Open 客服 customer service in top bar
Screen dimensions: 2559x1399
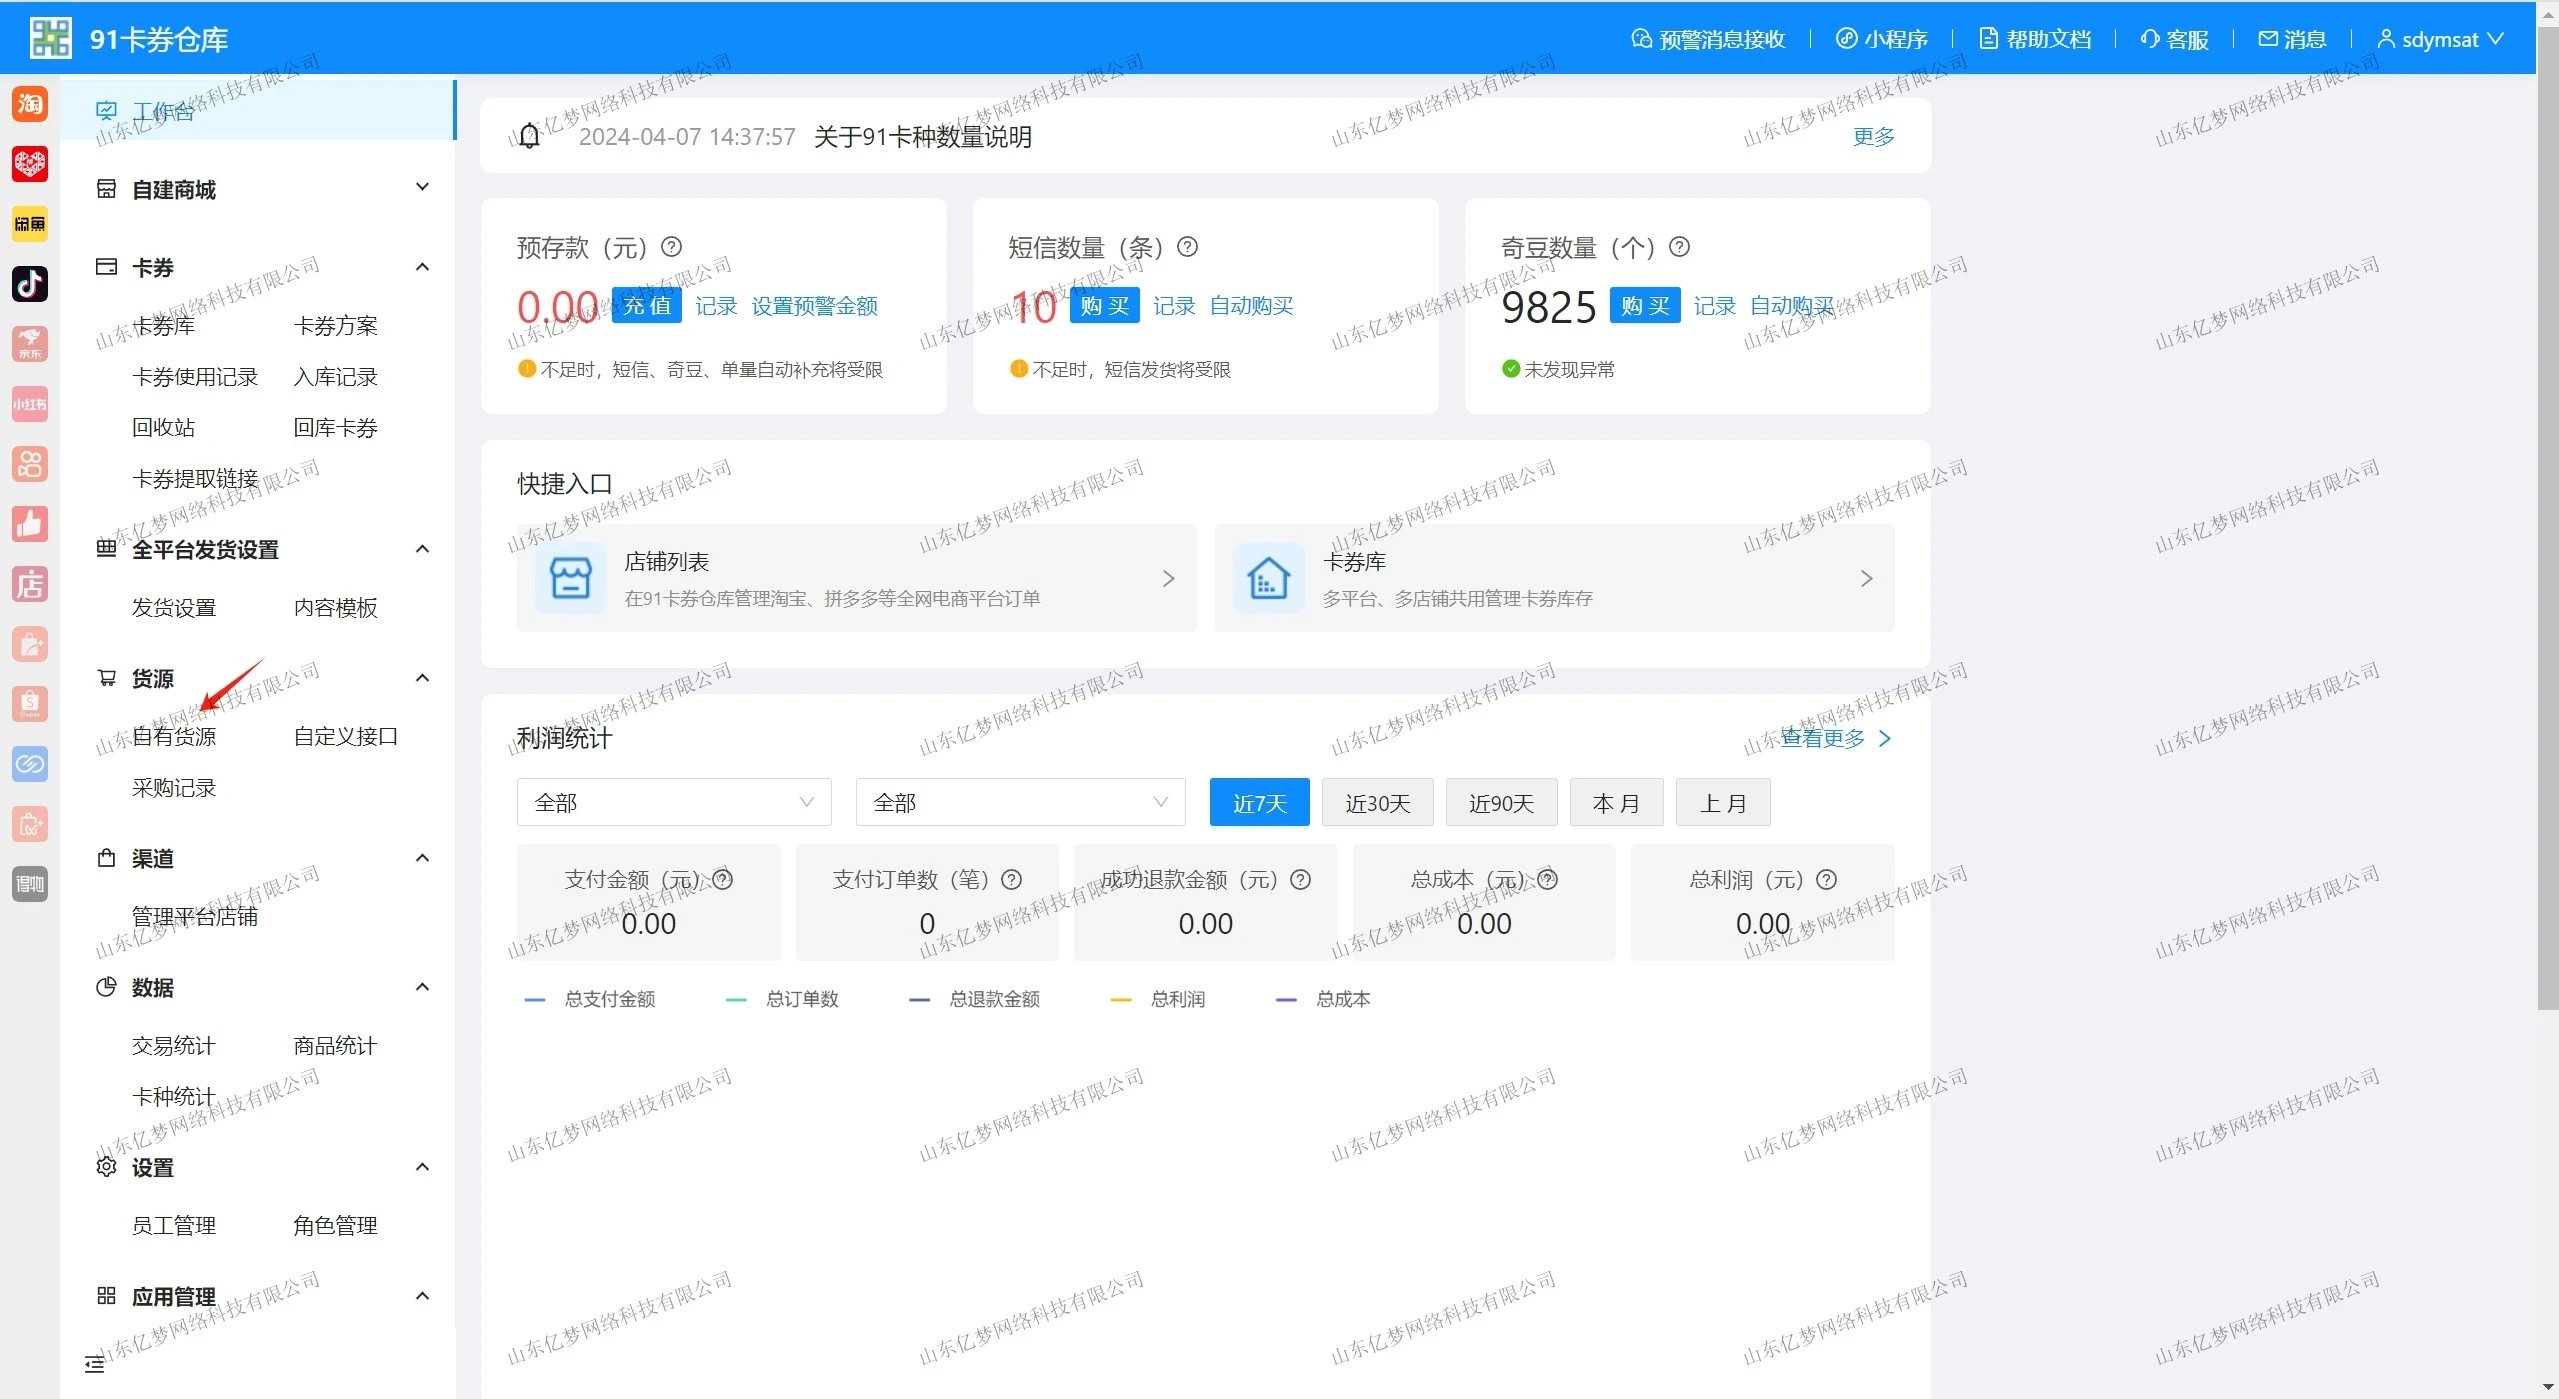[x=2172, y=38]
